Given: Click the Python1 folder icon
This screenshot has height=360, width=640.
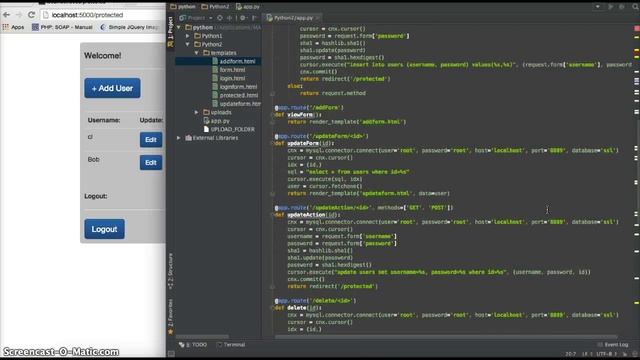Looking at the screenshot, I should [x=198, y=36].
